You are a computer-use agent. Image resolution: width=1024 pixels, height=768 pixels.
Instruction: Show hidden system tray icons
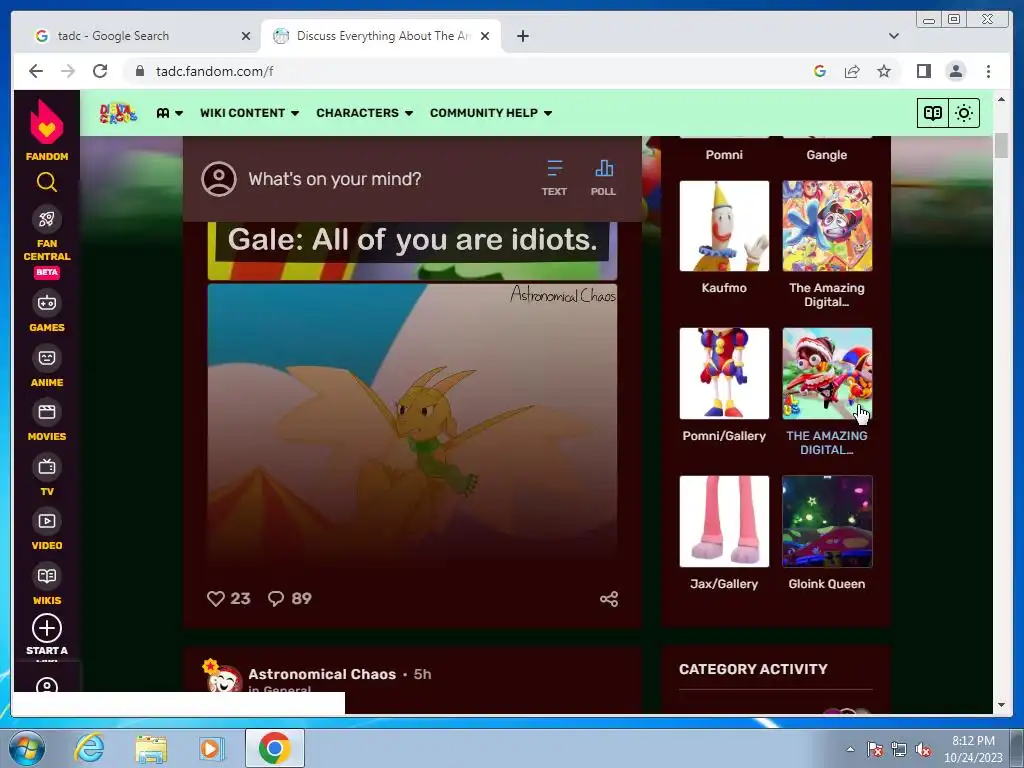coord(850,749)
